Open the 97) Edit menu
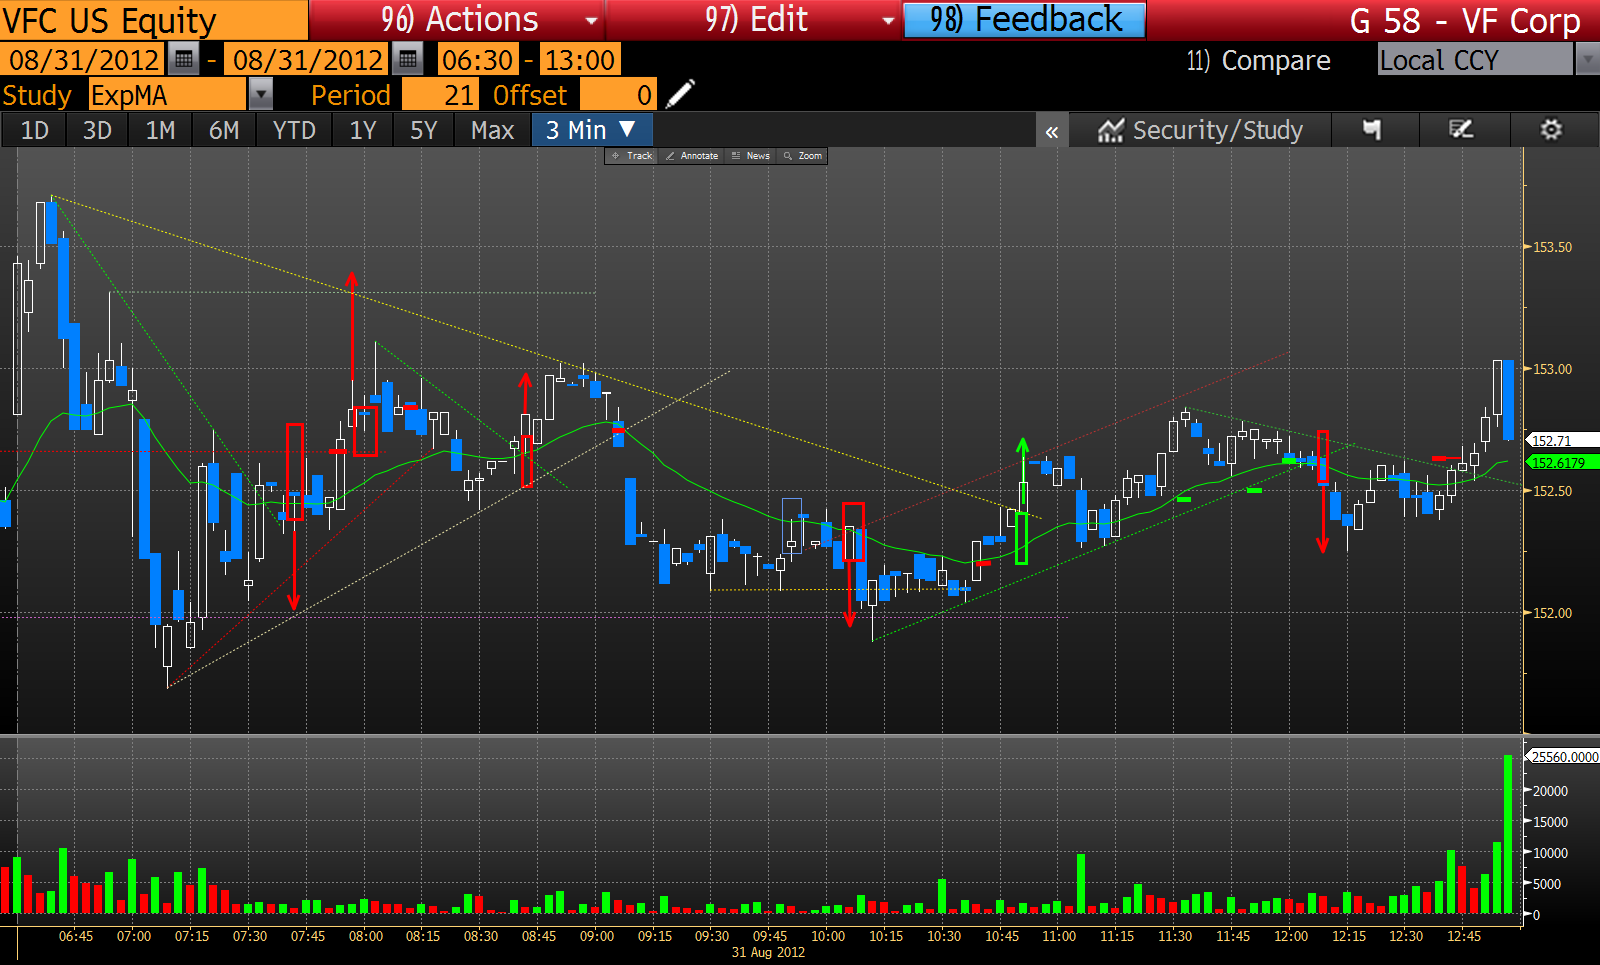Screen dimensions: 1600x965 tap(754, 19)
